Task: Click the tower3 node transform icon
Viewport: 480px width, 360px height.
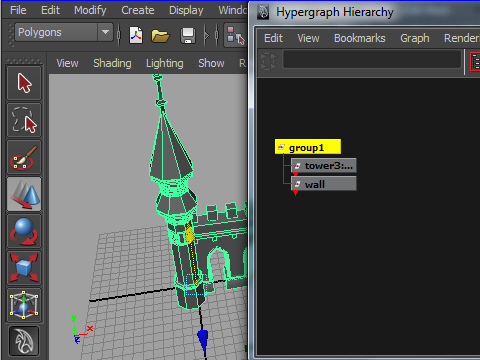Action: click(x=297, y=166)
